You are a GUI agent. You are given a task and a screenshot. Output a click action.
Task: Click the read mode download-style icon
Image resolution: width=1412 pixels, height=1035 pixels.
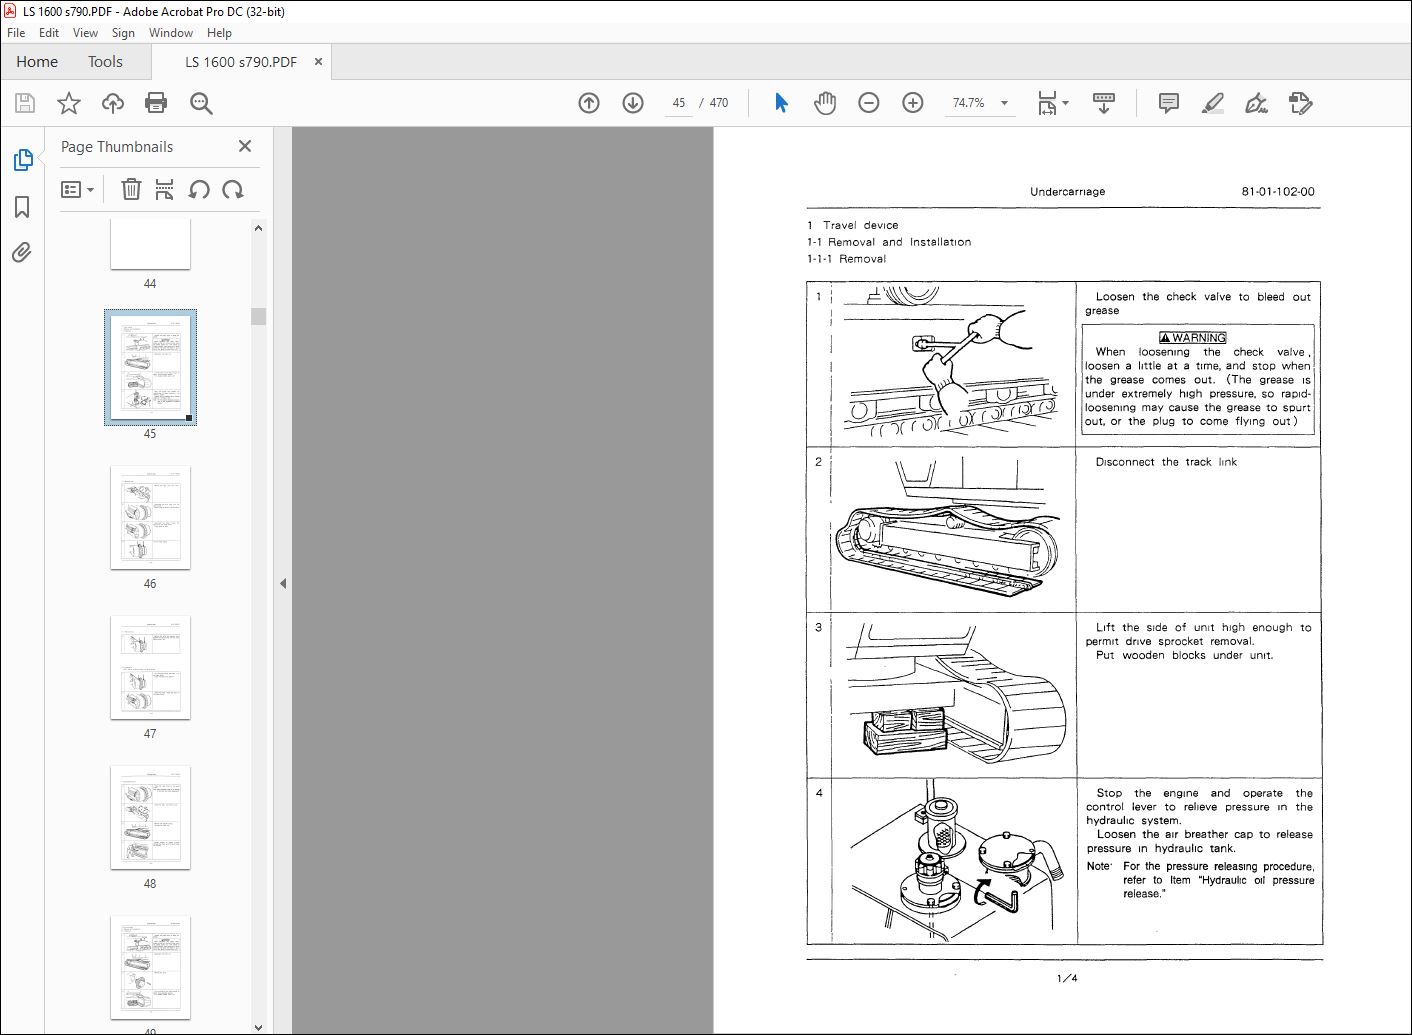click(x=1104, y=103)
